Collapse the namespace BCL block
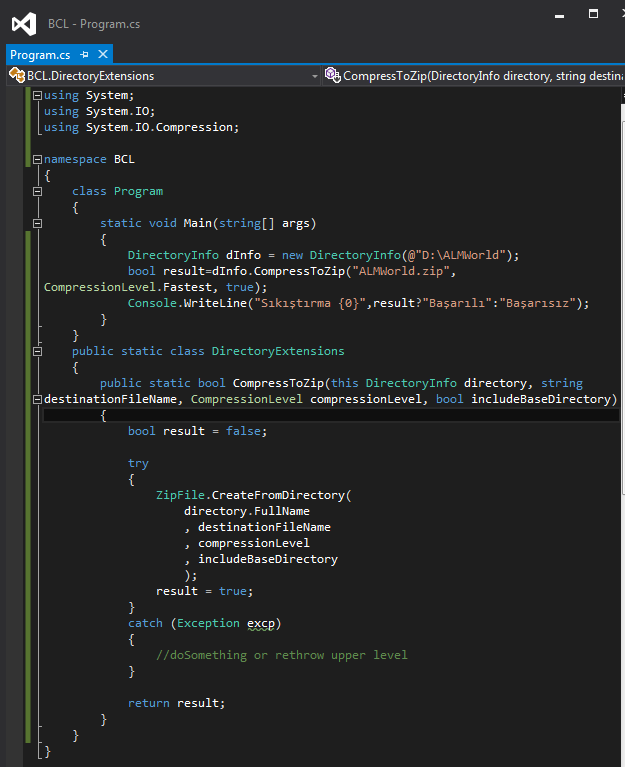This screenshot has width=625, height=767. [37, 160]
